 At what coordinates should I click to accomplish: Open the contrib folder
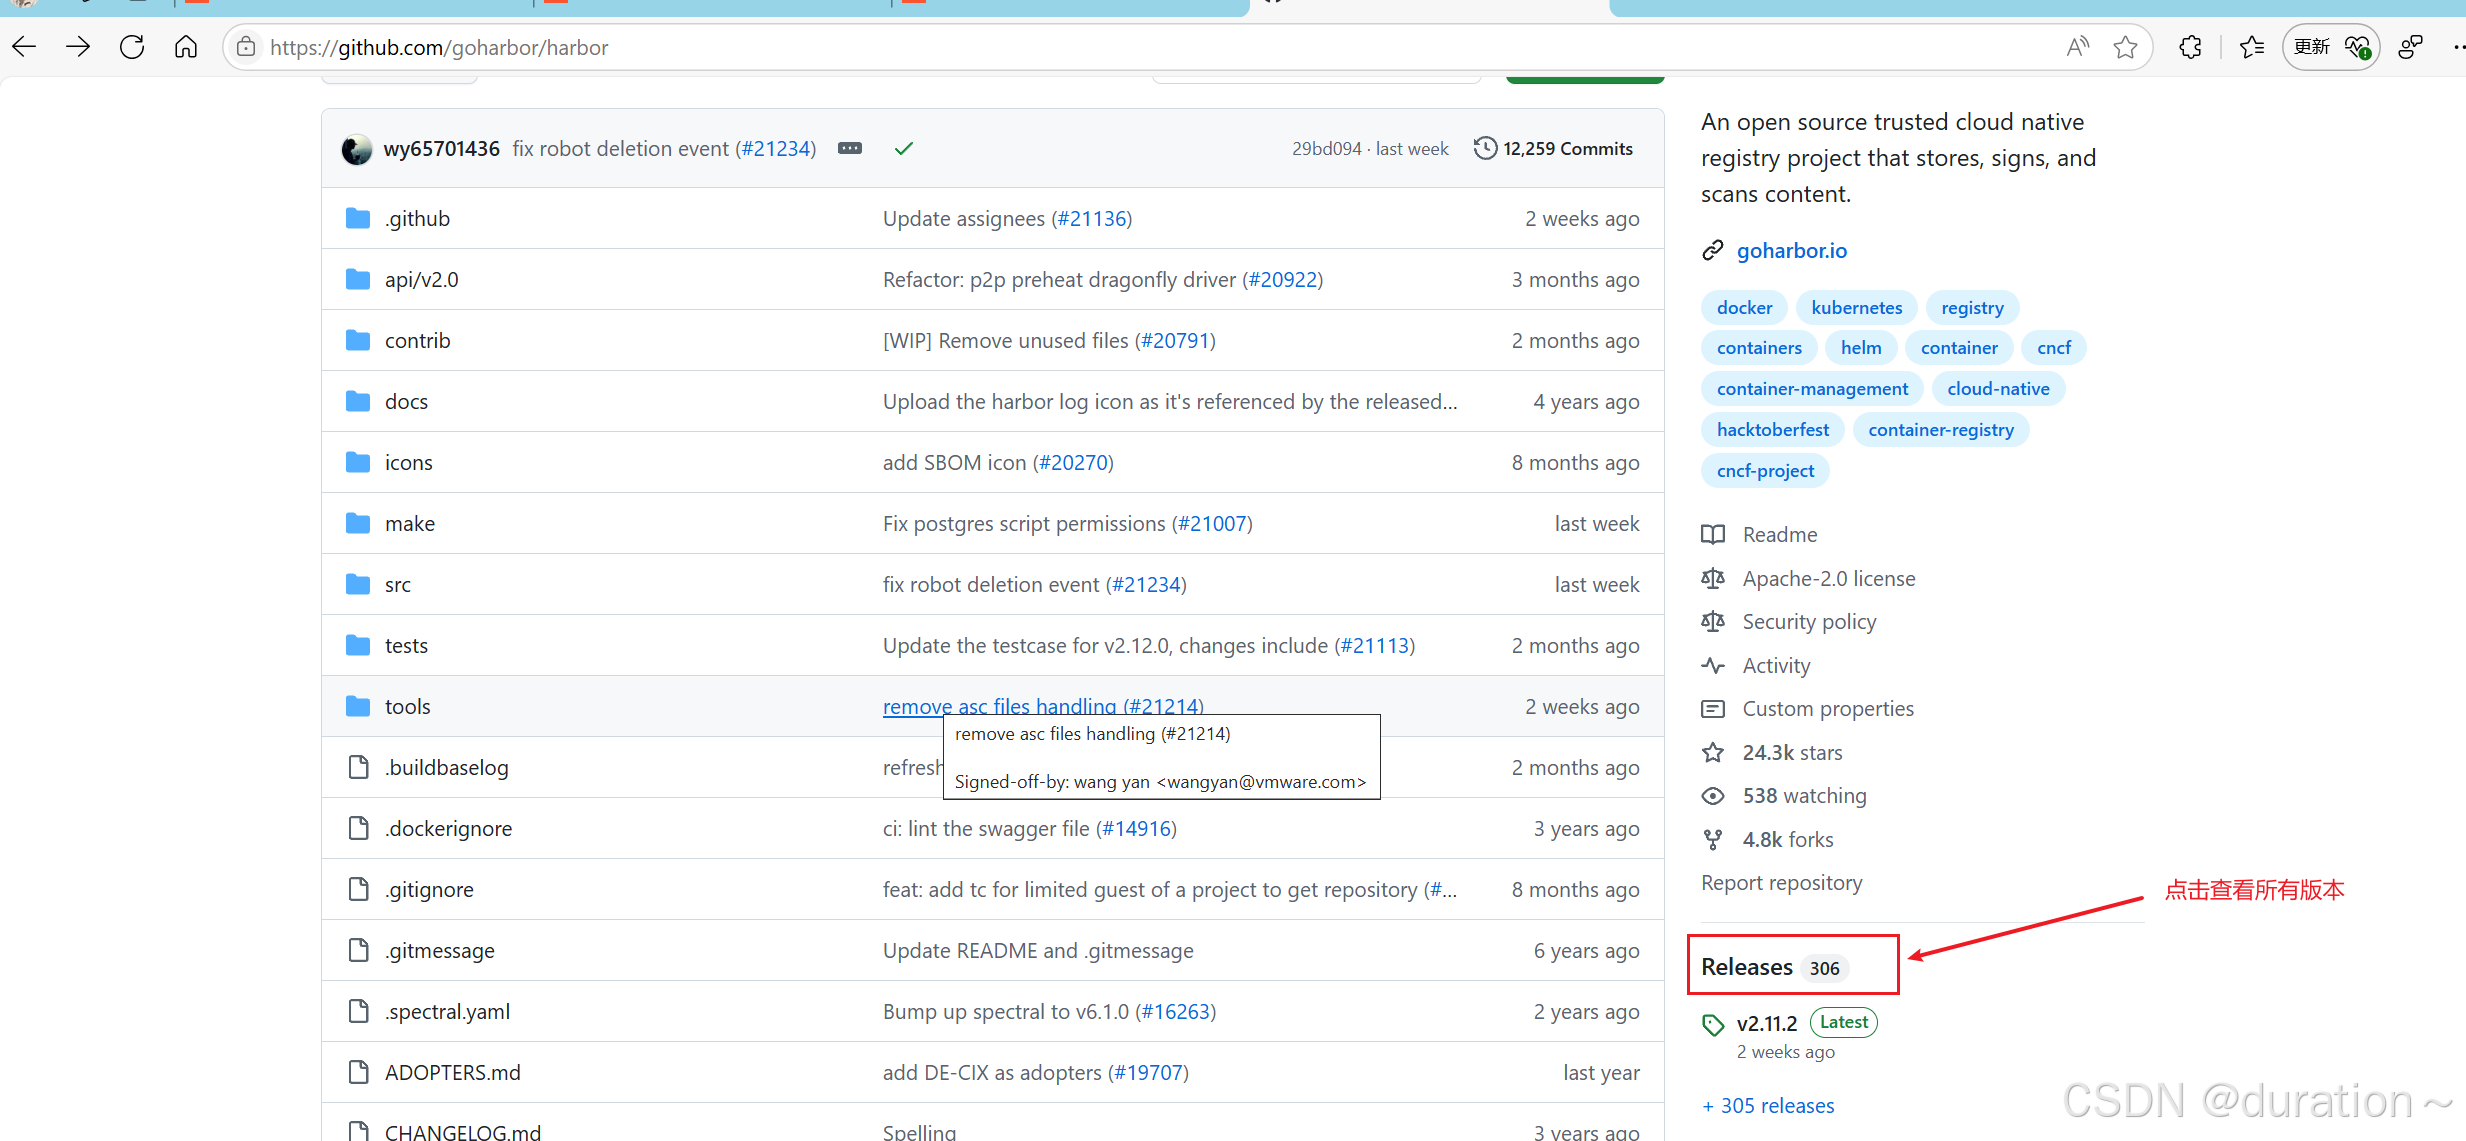[417, 340]
